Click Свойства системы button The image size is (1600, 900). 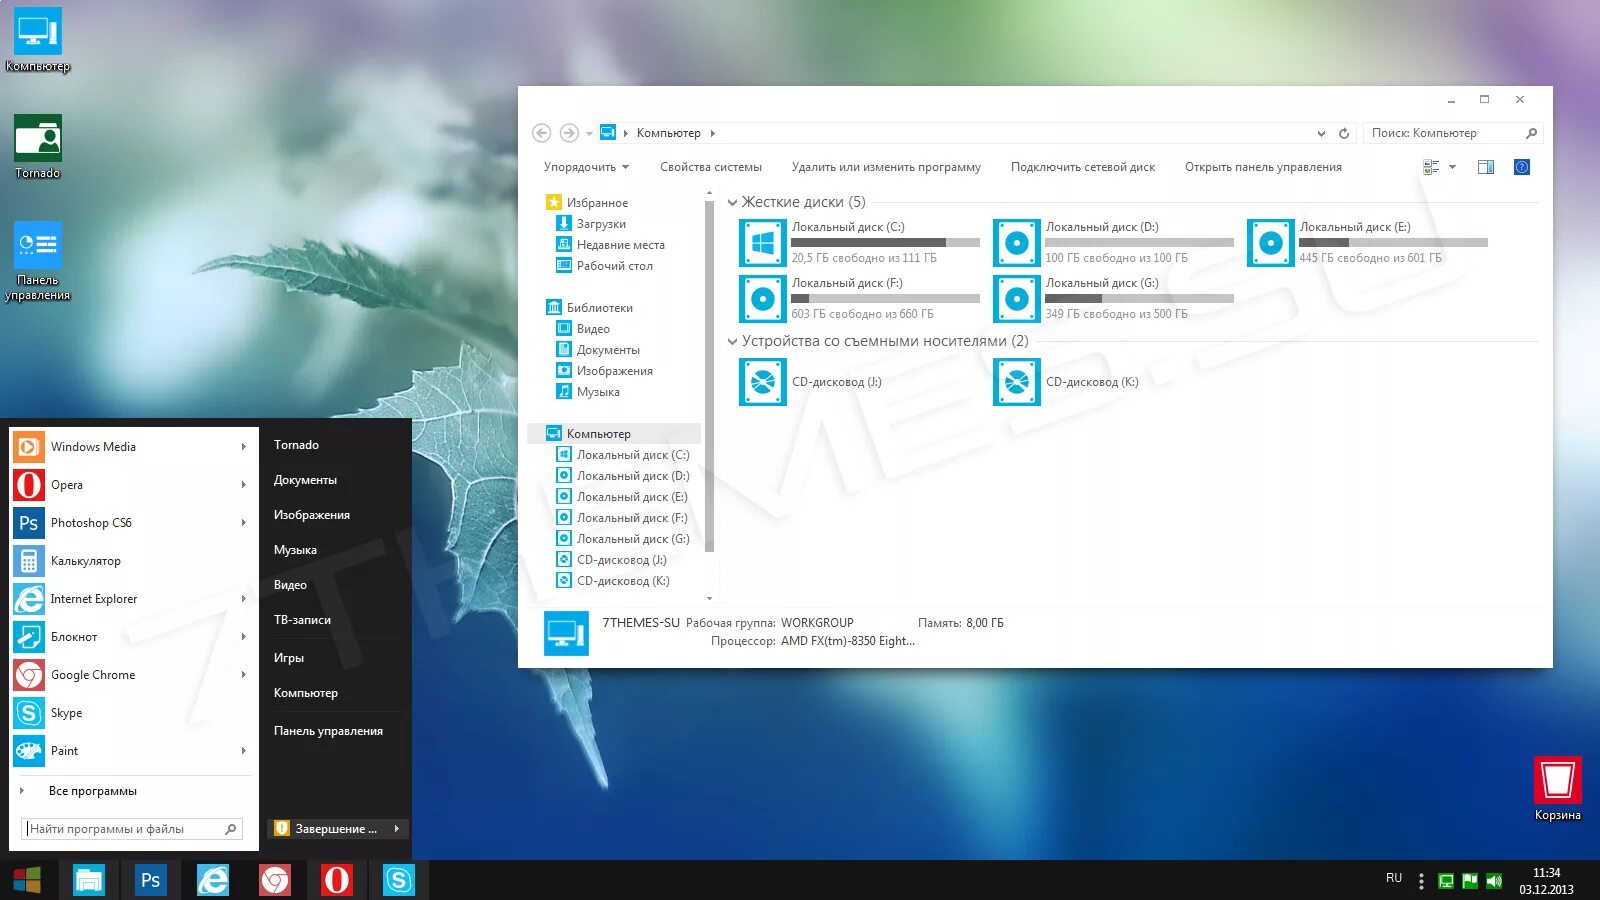[711, 167]
